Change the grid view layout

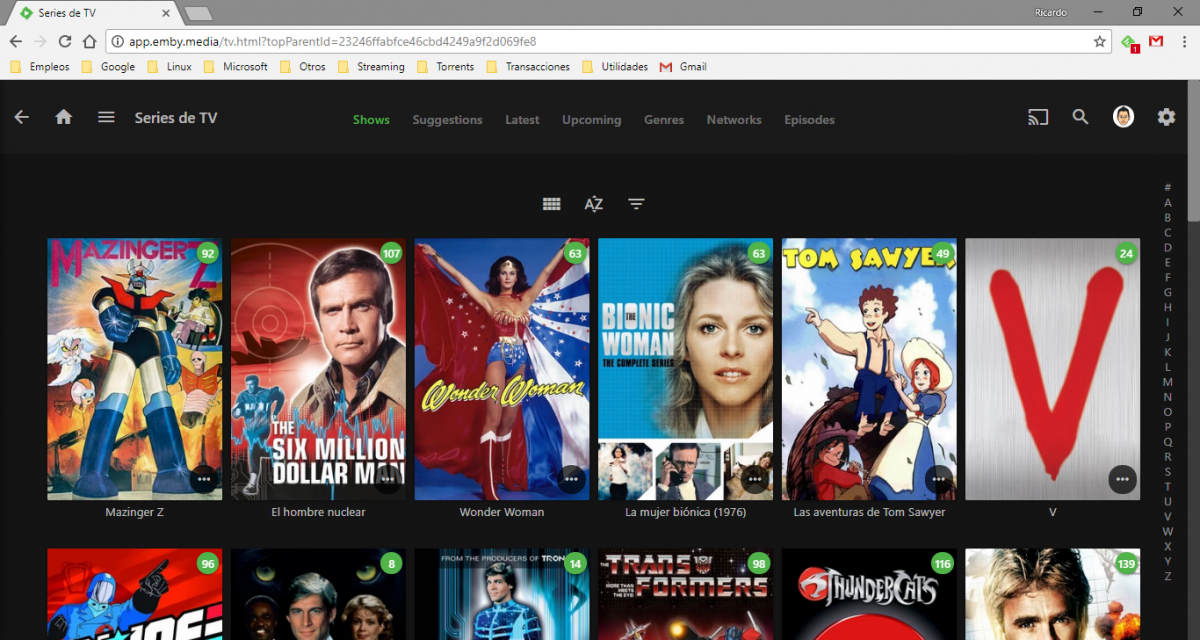pyautogui.click(x=551, y=204)
